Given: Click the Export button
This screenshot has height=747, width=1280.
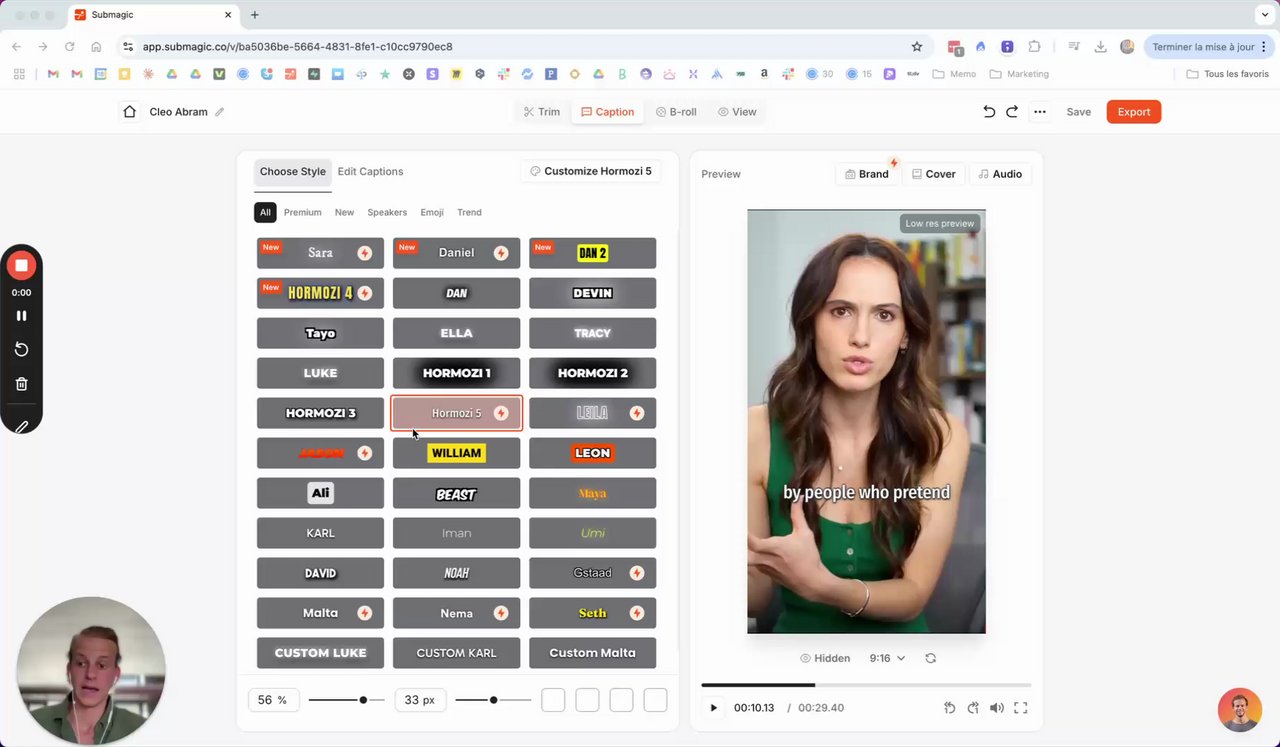Looking at the screenshot, I should click(x=1134, y=112).
